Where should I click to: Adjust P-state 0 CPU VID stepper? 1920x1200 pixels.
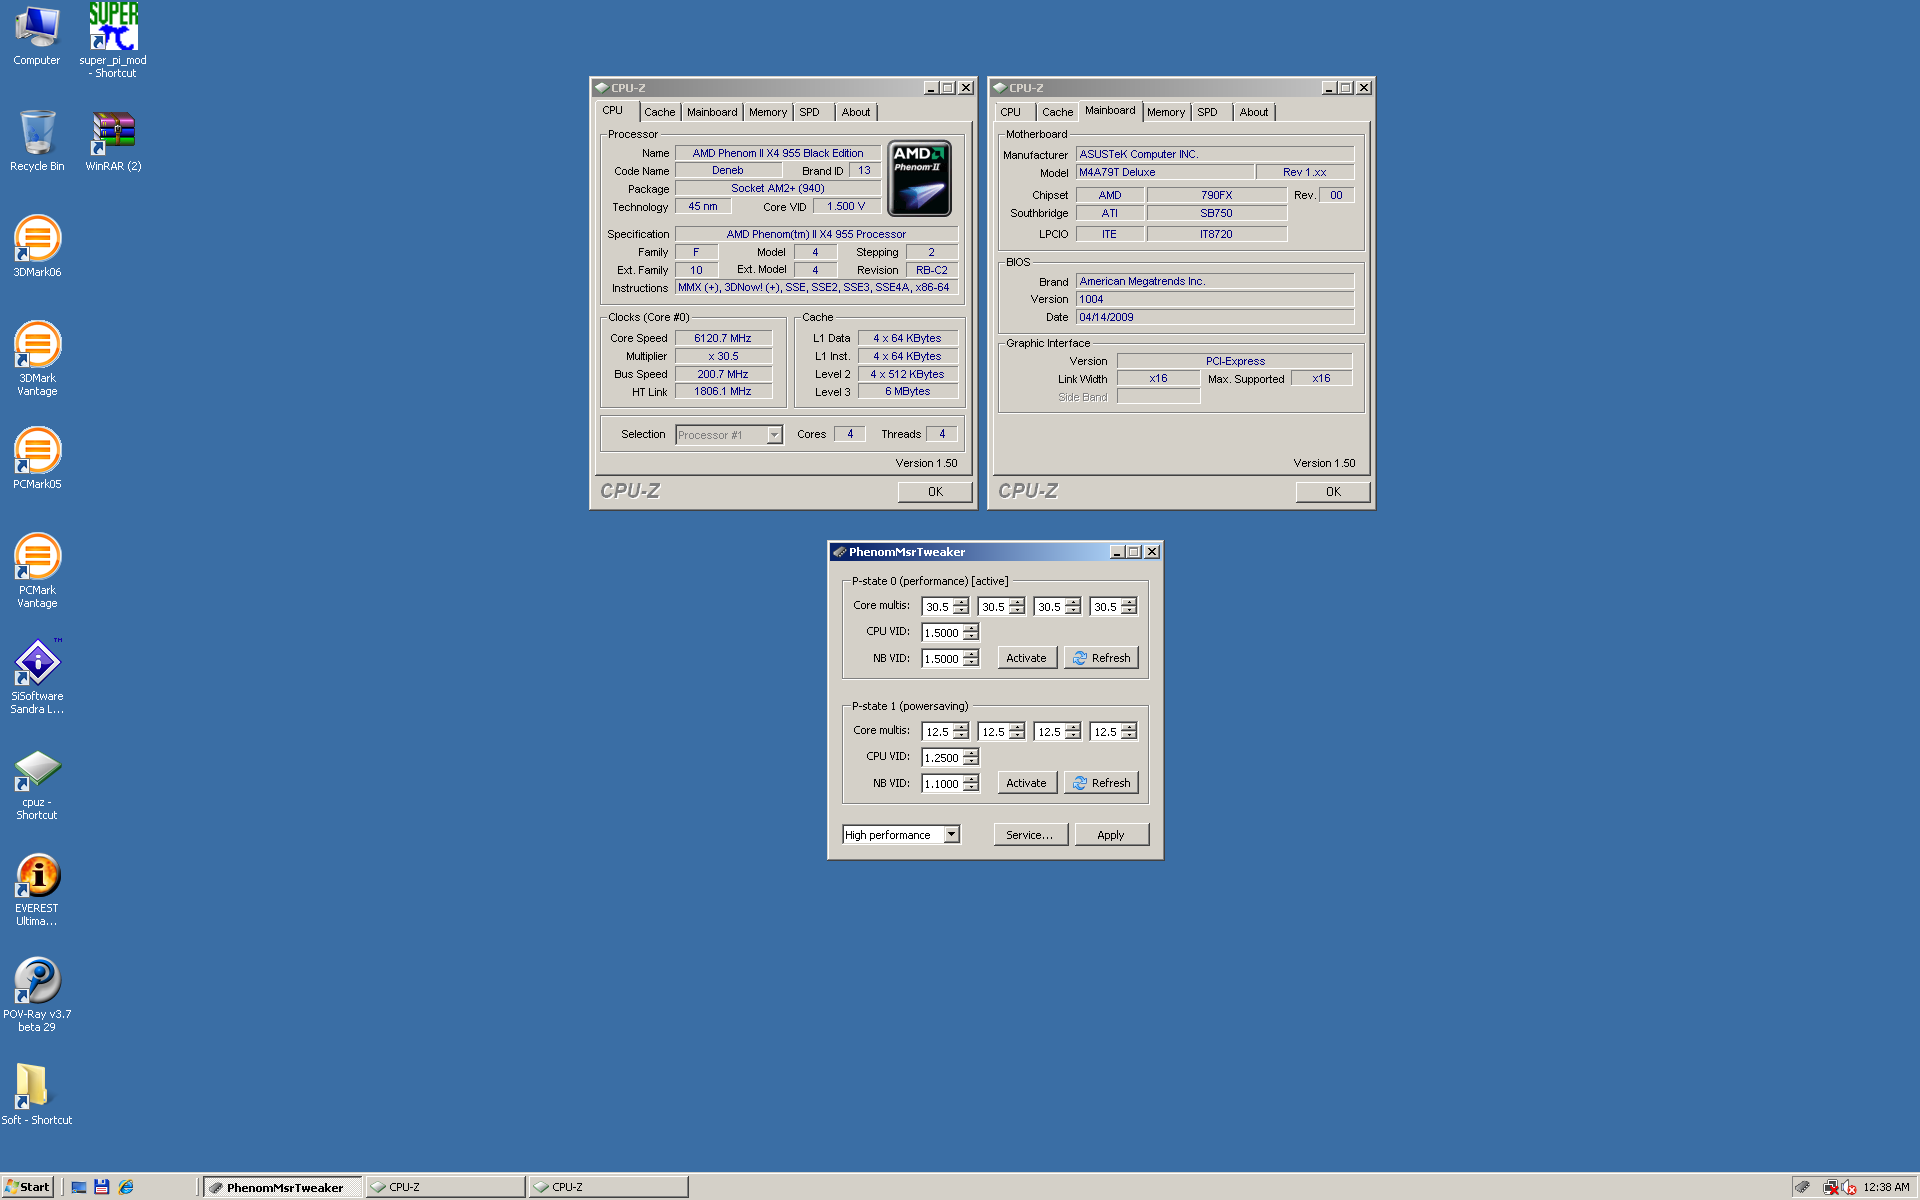click(971, 632)
